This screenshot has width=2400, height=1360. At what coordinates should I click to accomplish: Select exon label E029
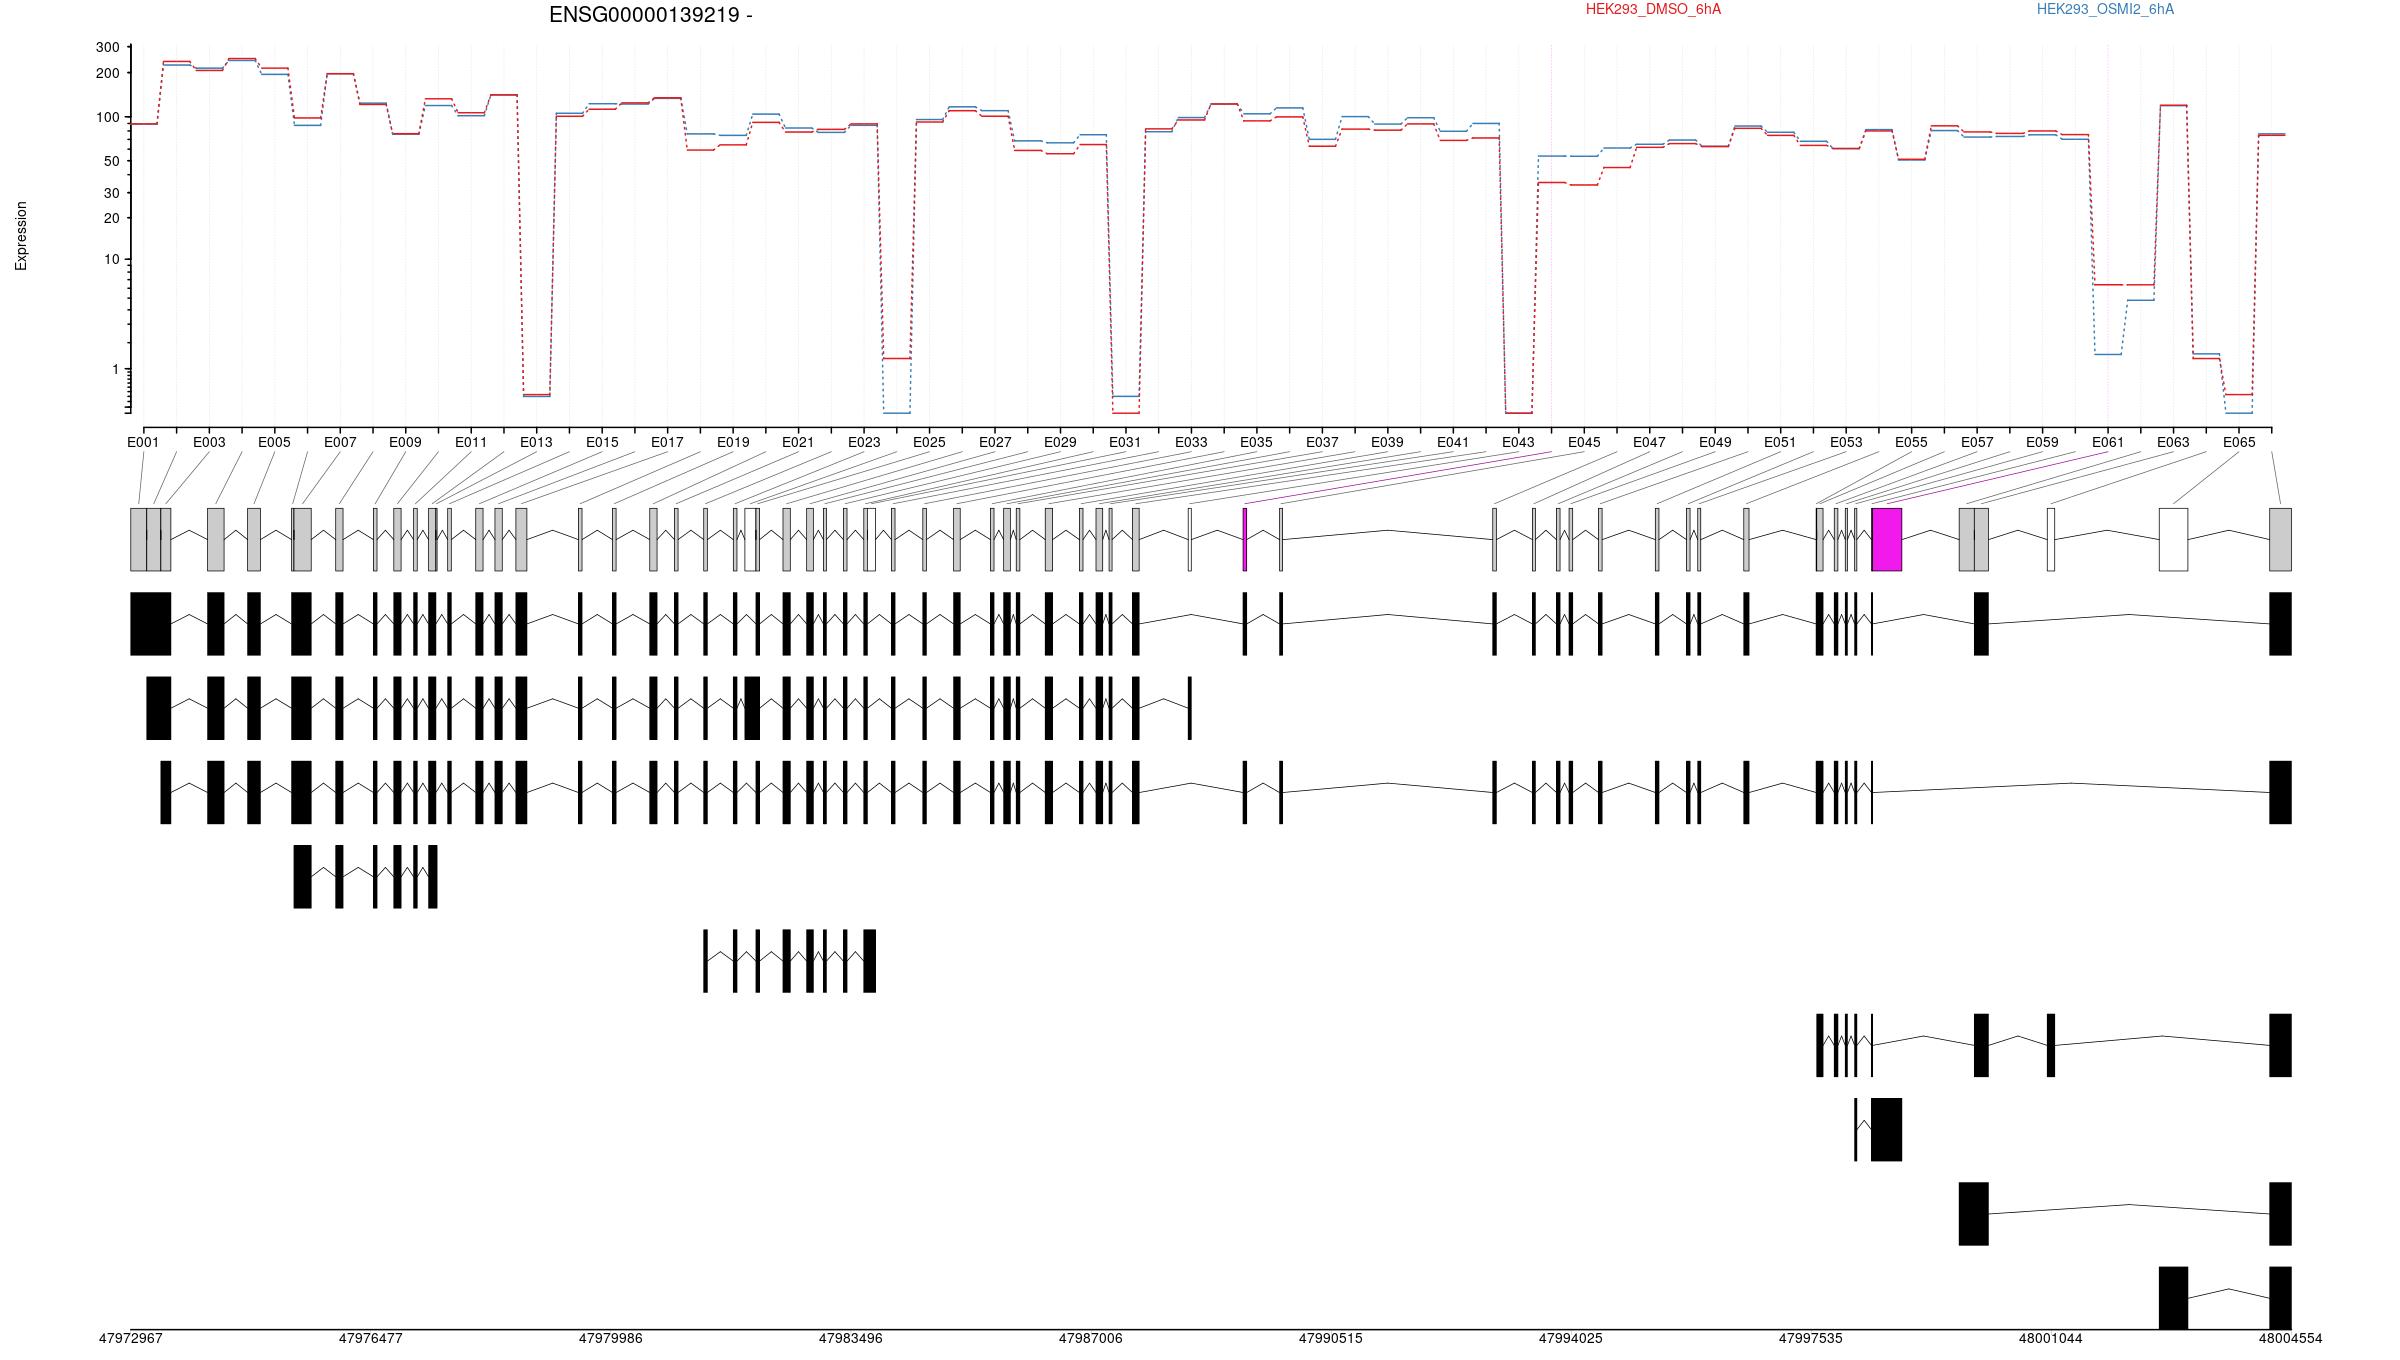pyautogui.click(x=1060, y=442)
